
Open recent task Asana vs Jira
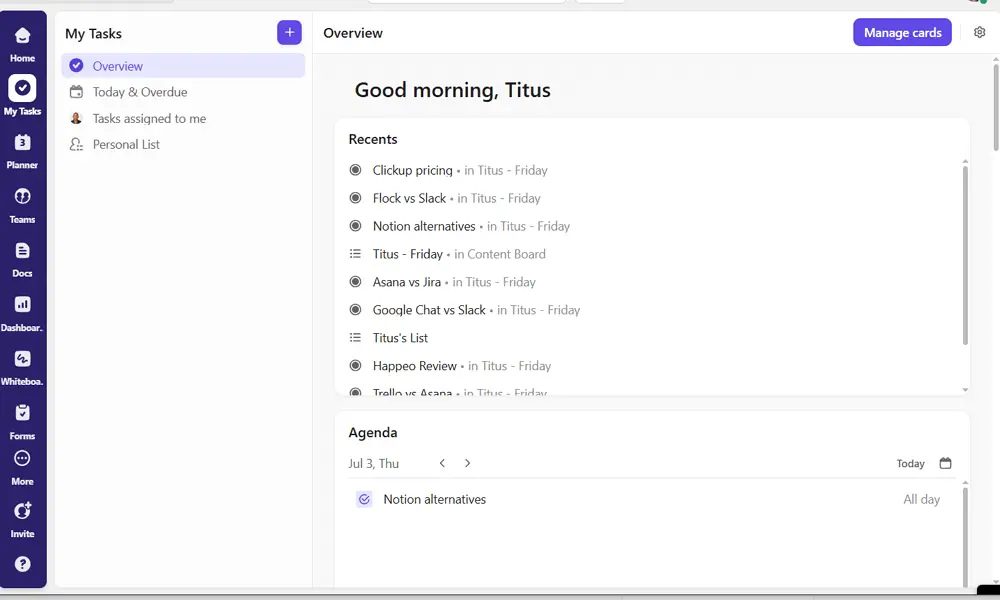pyautogui.click(x=407, y=282)
